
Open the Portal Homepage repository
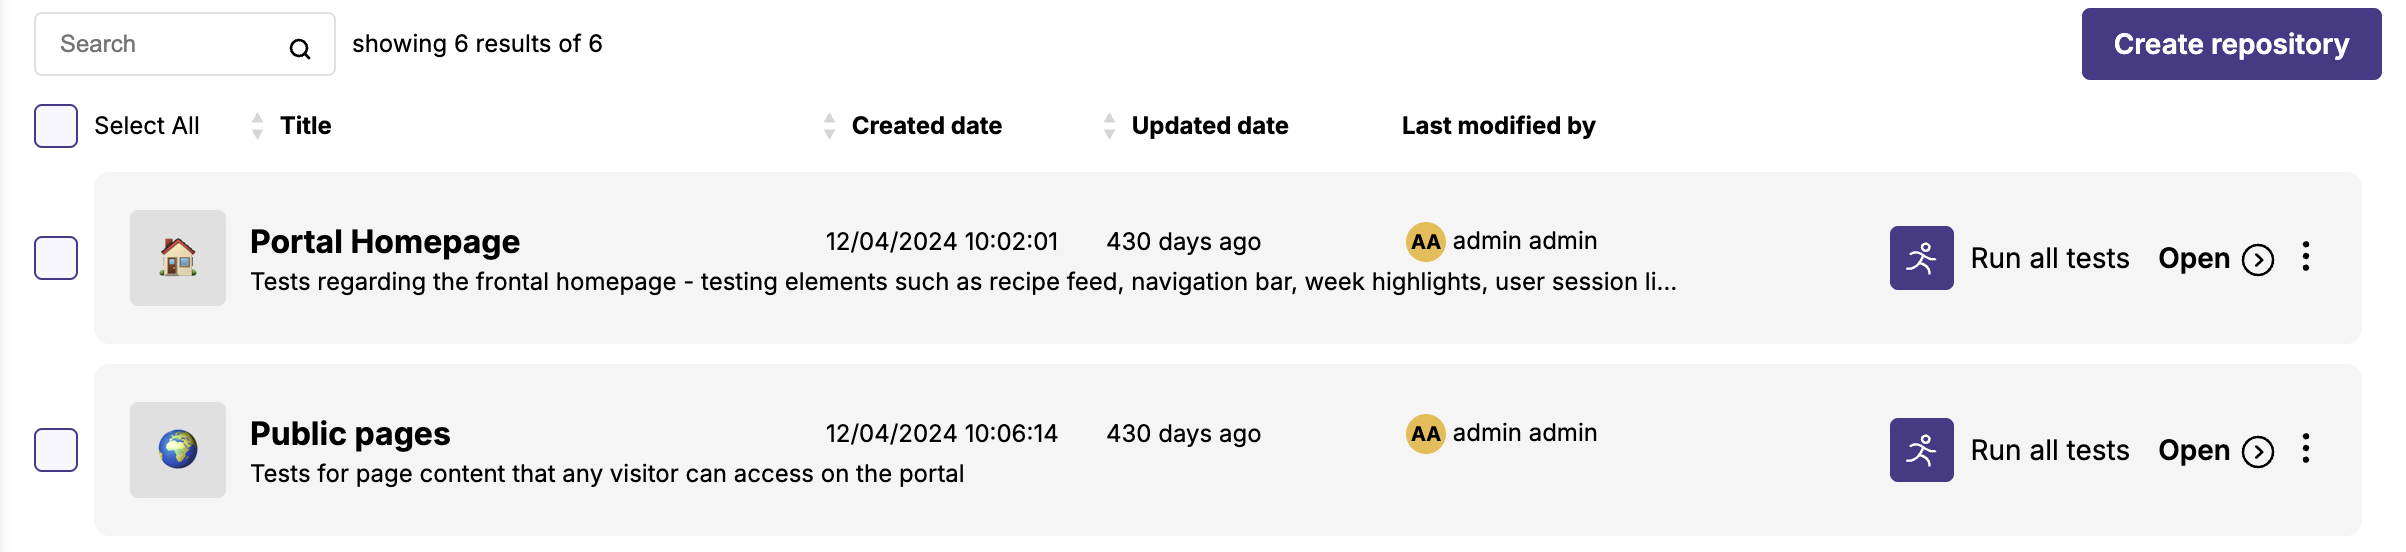coord(2215,258)
